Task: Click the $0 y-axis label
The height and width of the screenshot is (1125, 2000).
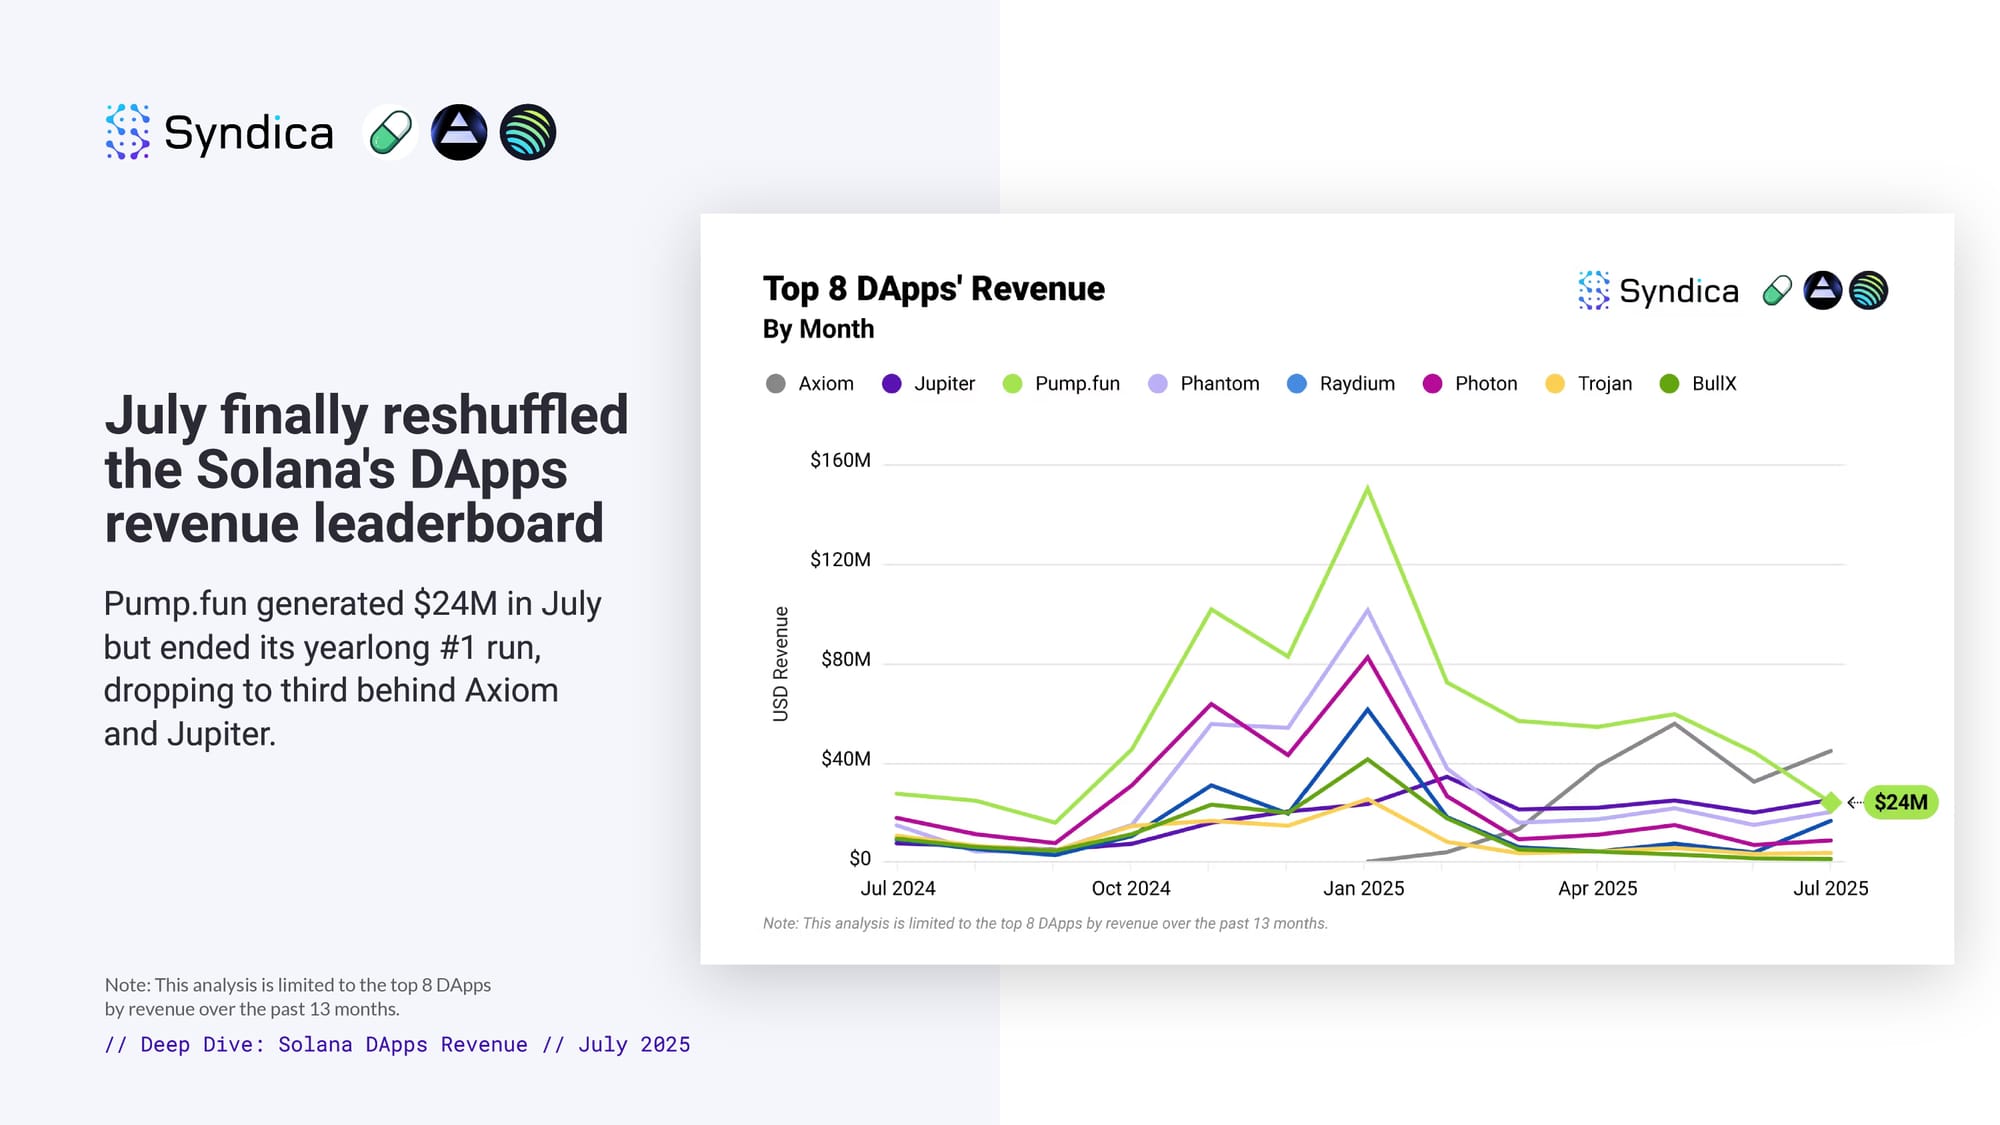Action: (x=860, y=858)
